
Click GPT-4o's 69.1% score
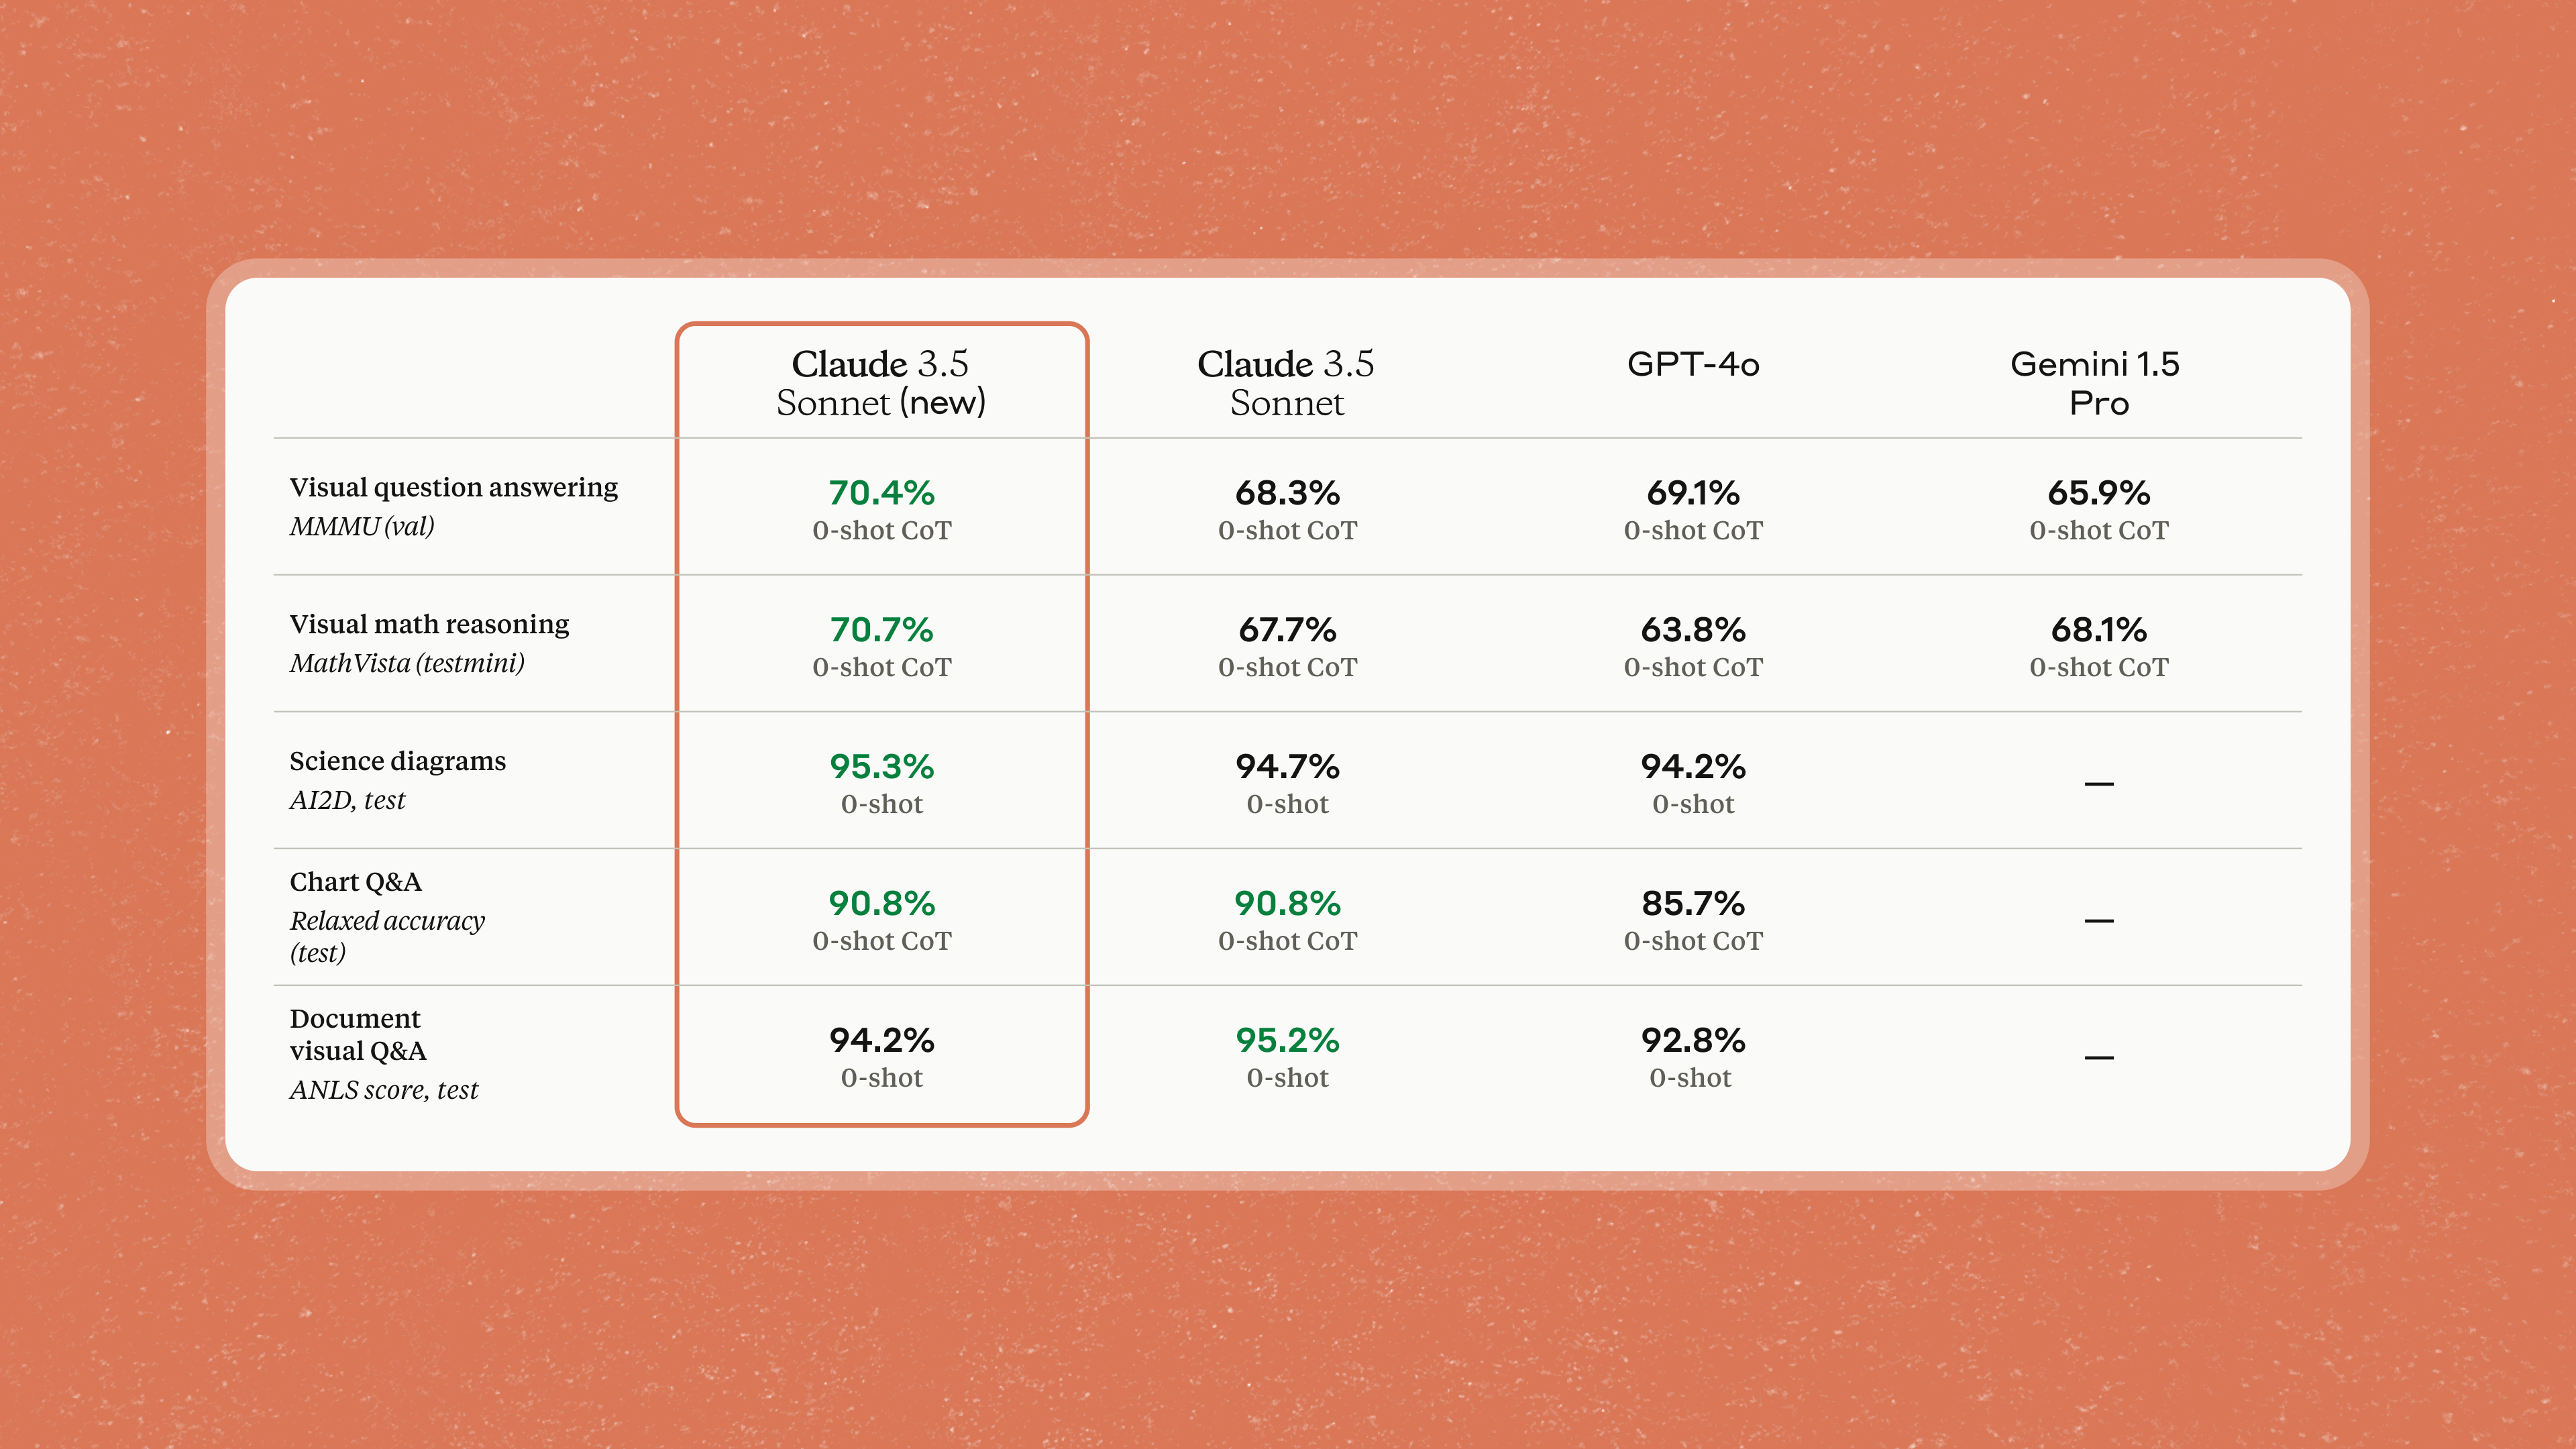(x=1693, y=493)
